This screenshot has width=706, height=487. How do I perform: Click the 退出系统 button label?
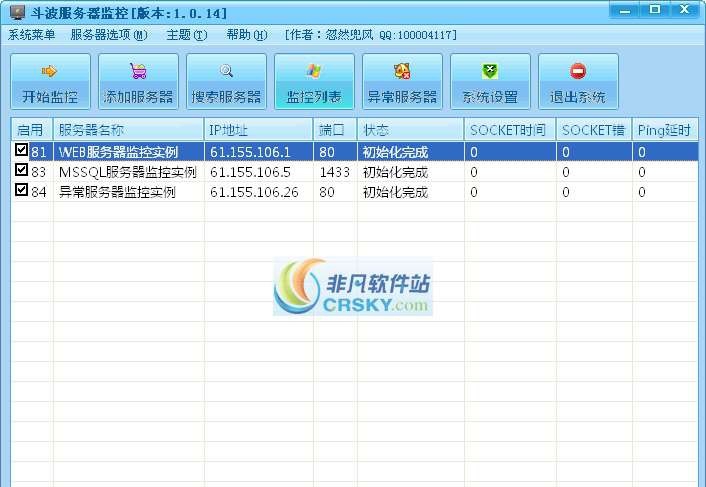[x=578, y=97]
